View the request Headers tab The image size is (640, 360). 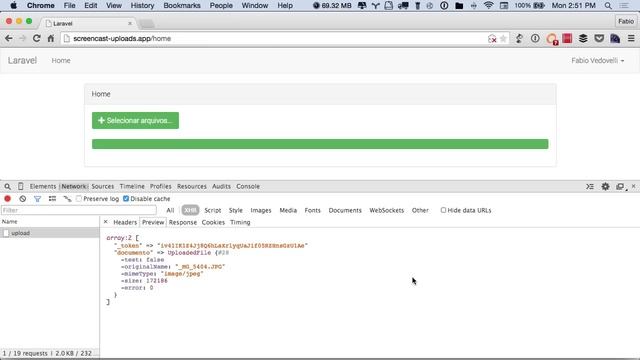click(125, 222)
